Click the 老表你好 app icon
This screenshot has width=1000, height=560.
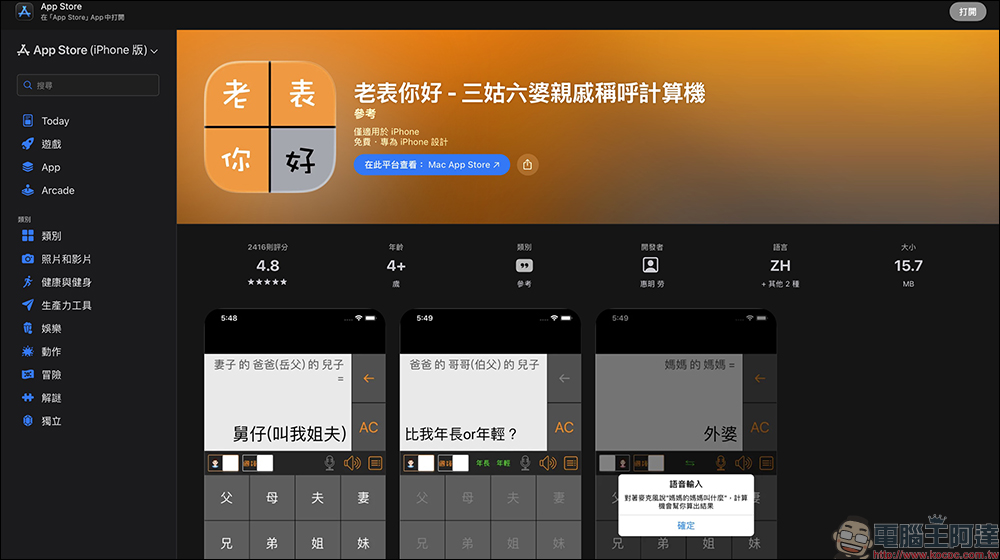[270, 127]
